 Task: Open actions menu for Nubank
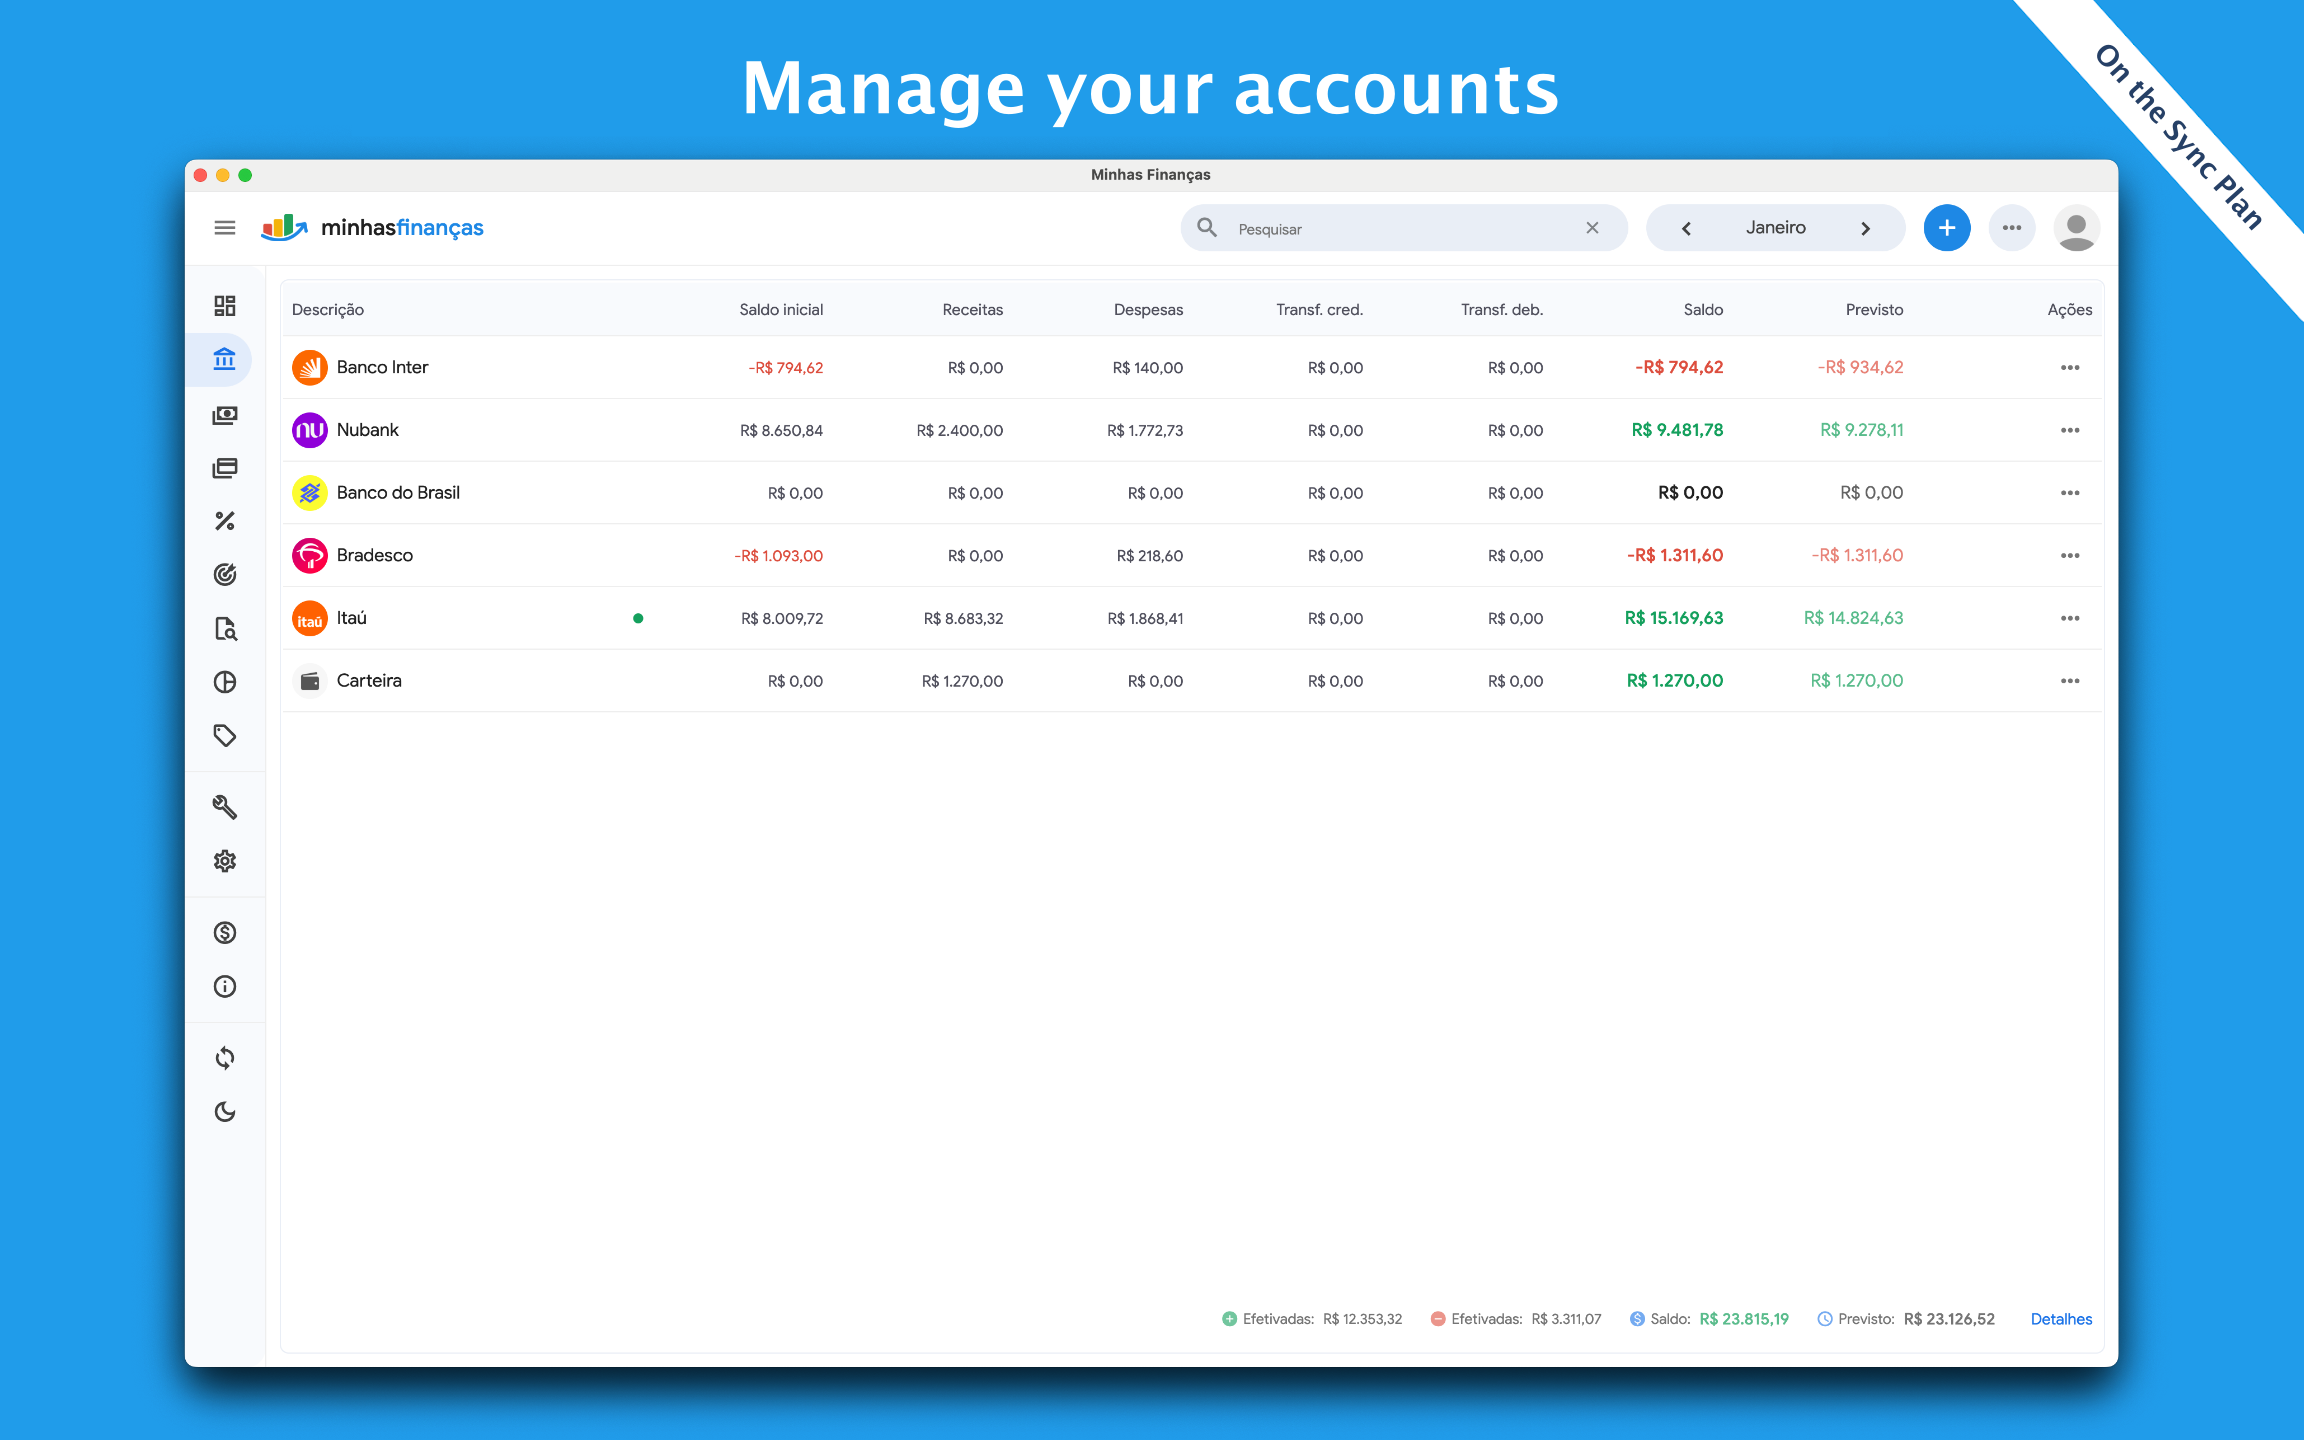click(2070, 430)
